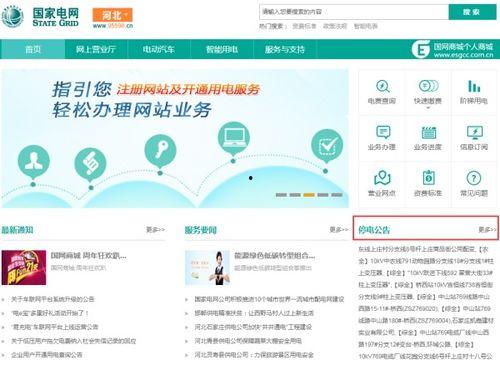Open 更多>> beside 最新通知

tap(155, 229)
